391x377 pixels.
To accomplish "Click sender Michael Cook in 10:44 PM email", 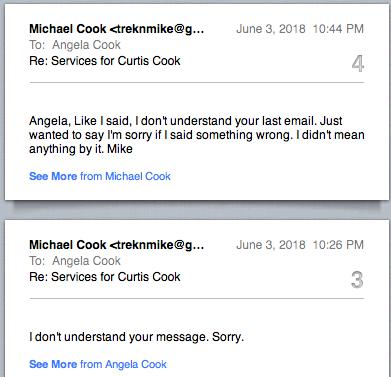I will point(67,29).
